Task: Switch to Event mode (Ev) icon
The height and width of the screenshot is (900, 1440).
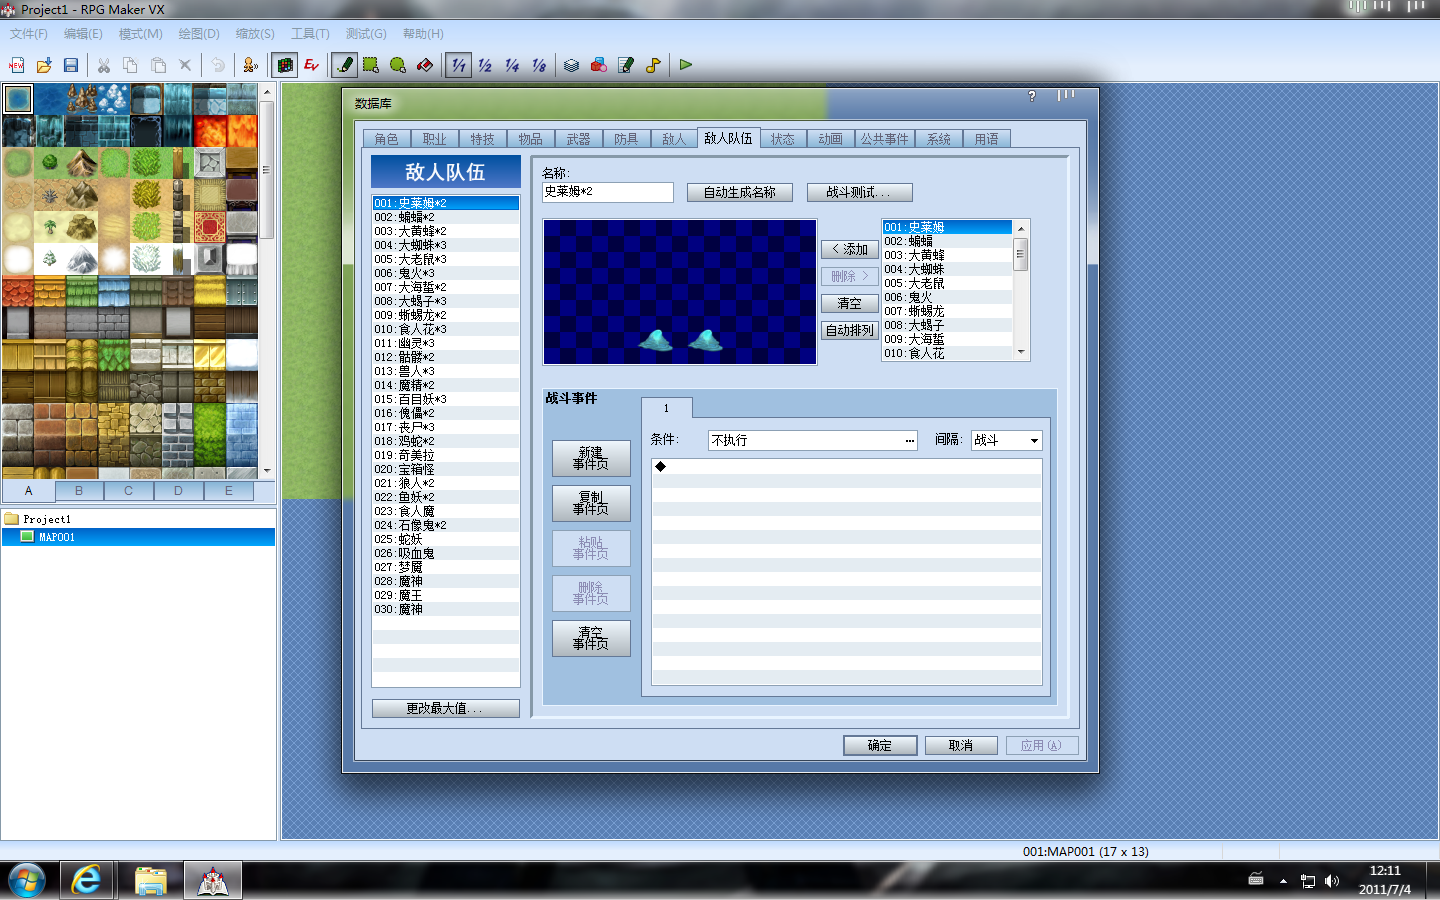Action: [311, 65]
